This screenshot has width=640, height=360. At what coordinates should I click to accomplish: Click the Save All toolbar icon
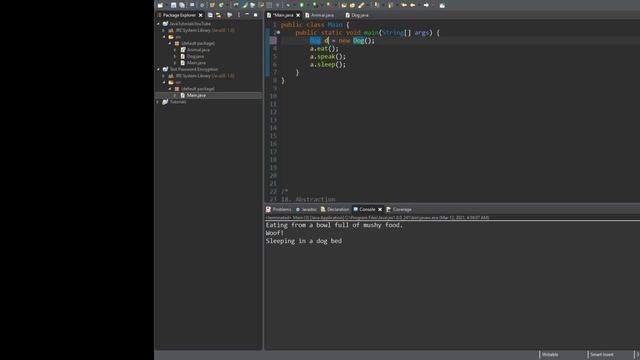(182, 5)
